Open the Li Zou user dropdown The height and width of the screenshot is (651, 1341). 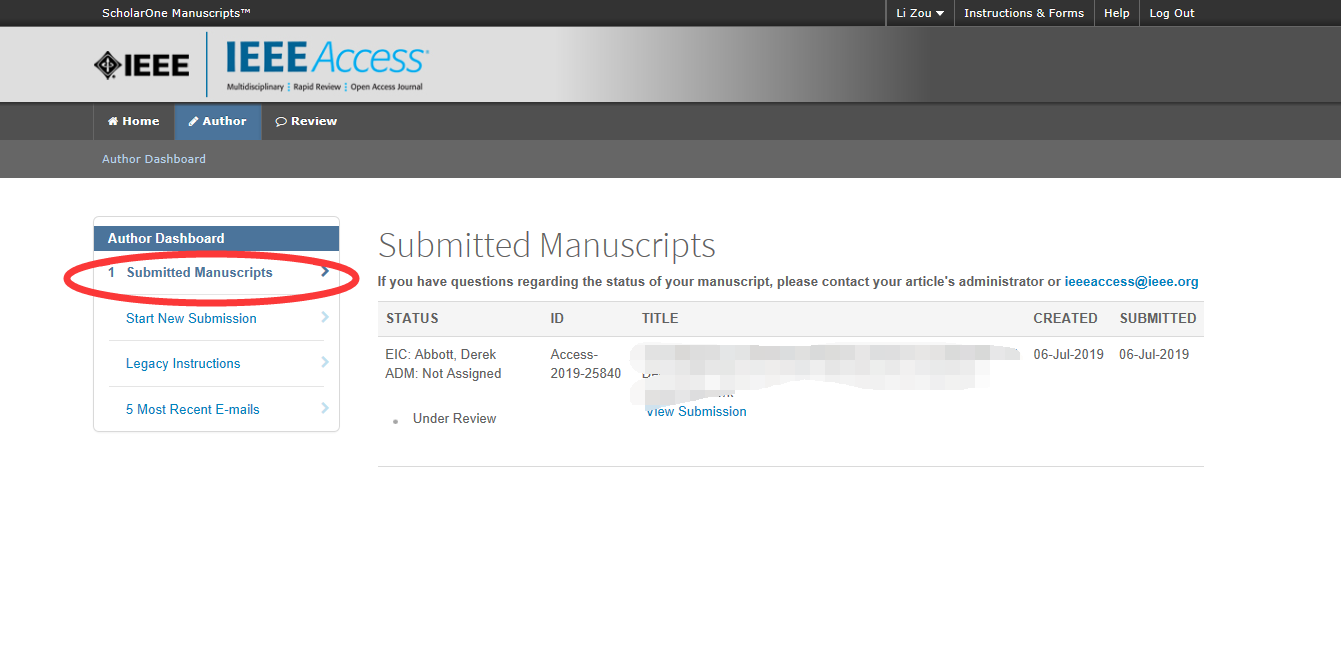click(x=918, y=13)
